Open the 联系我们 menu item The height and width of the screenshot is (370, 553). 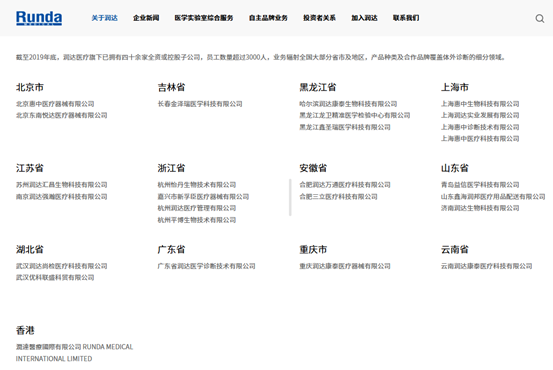[x=406, y=18]
